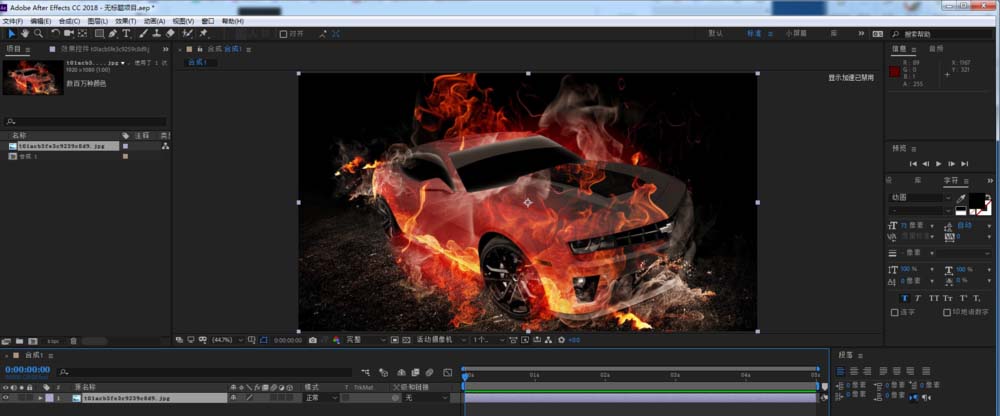
Task: Tick the 连字 checkbox in the Character panel
Action: pyautogui.click(x=894, y=312)
